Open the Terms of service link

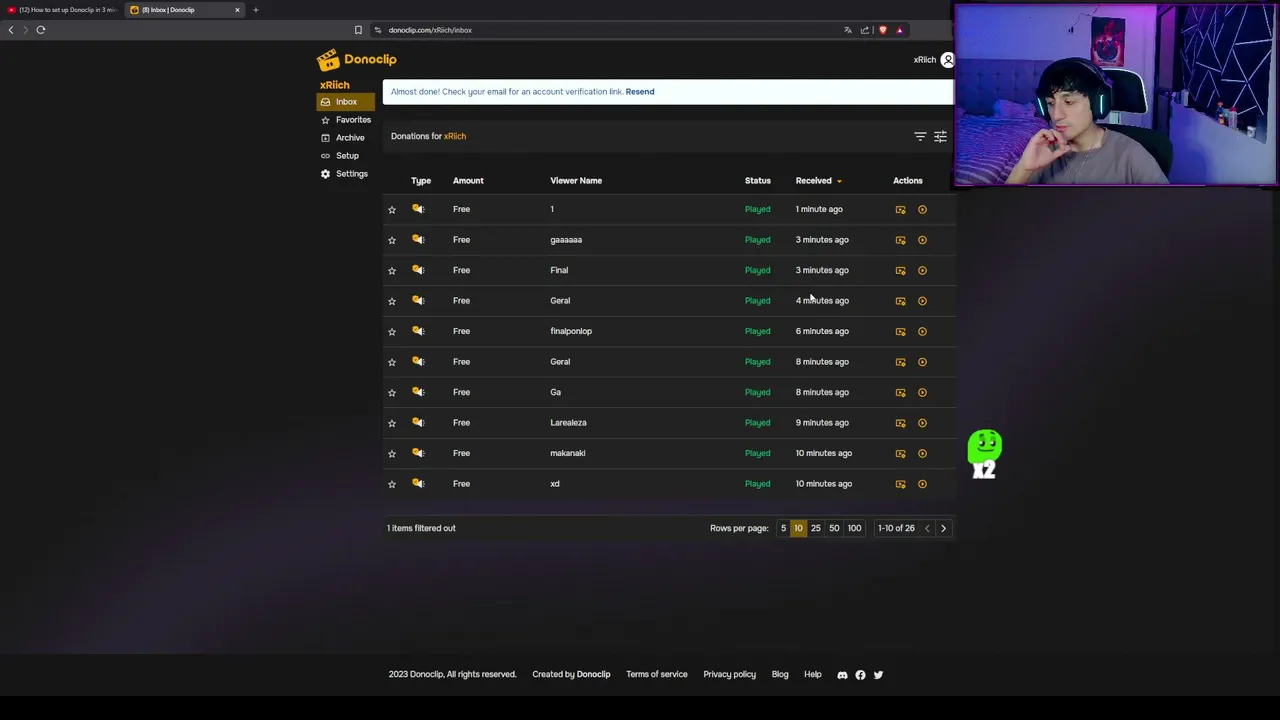coord(657,675)
